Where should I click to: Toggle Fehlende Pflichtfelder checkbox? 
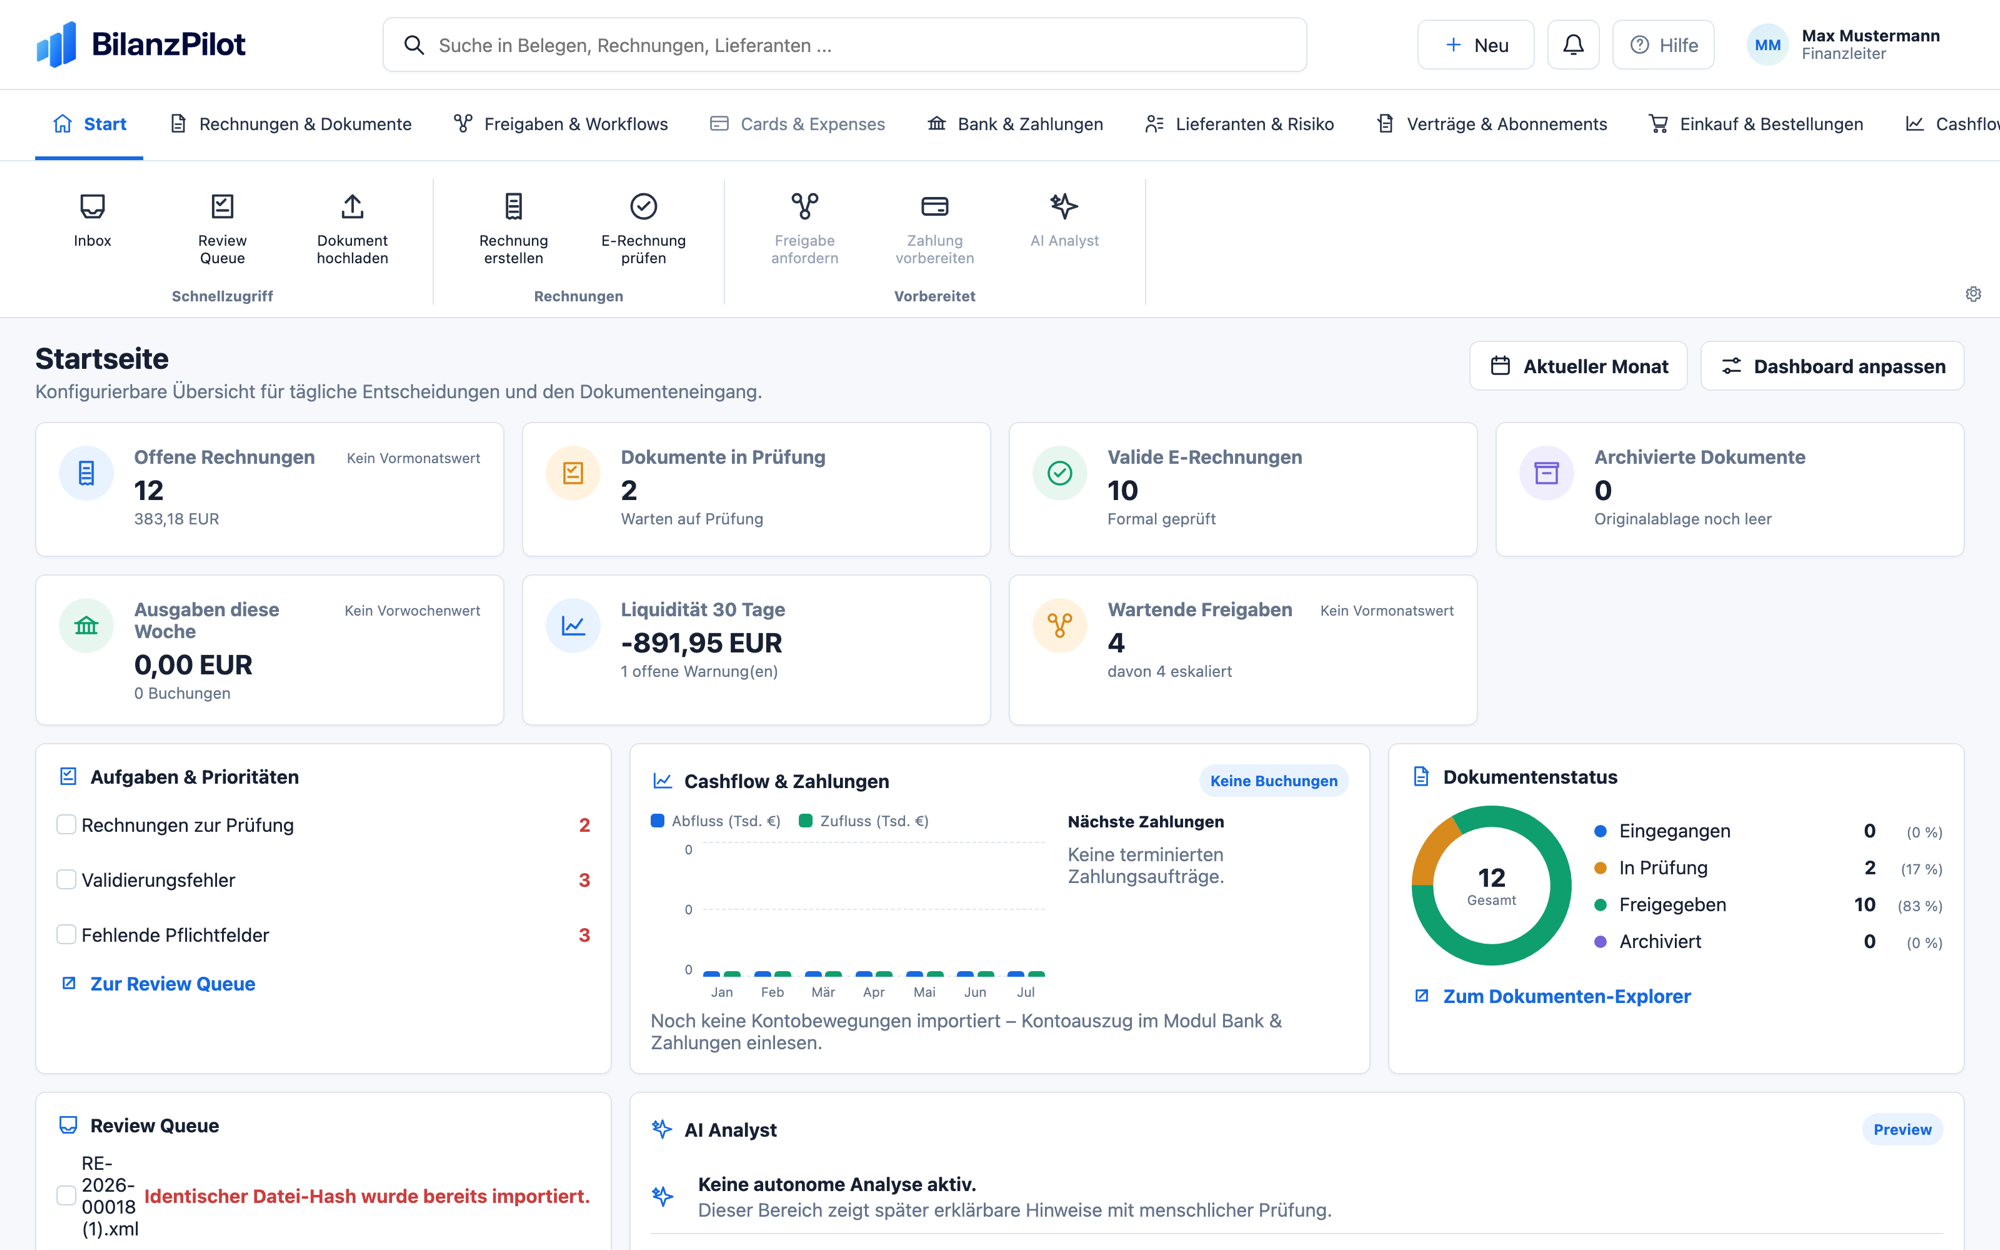click(x=66, y=934)
